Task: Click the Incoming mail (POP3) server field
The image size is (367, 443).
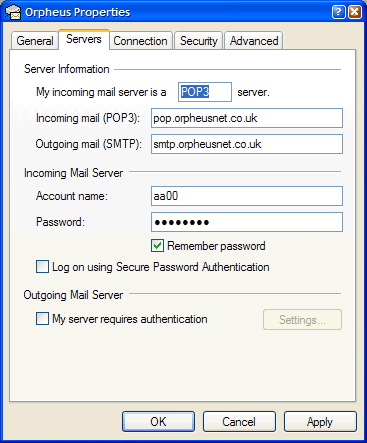Action: (x=247, y=118)
